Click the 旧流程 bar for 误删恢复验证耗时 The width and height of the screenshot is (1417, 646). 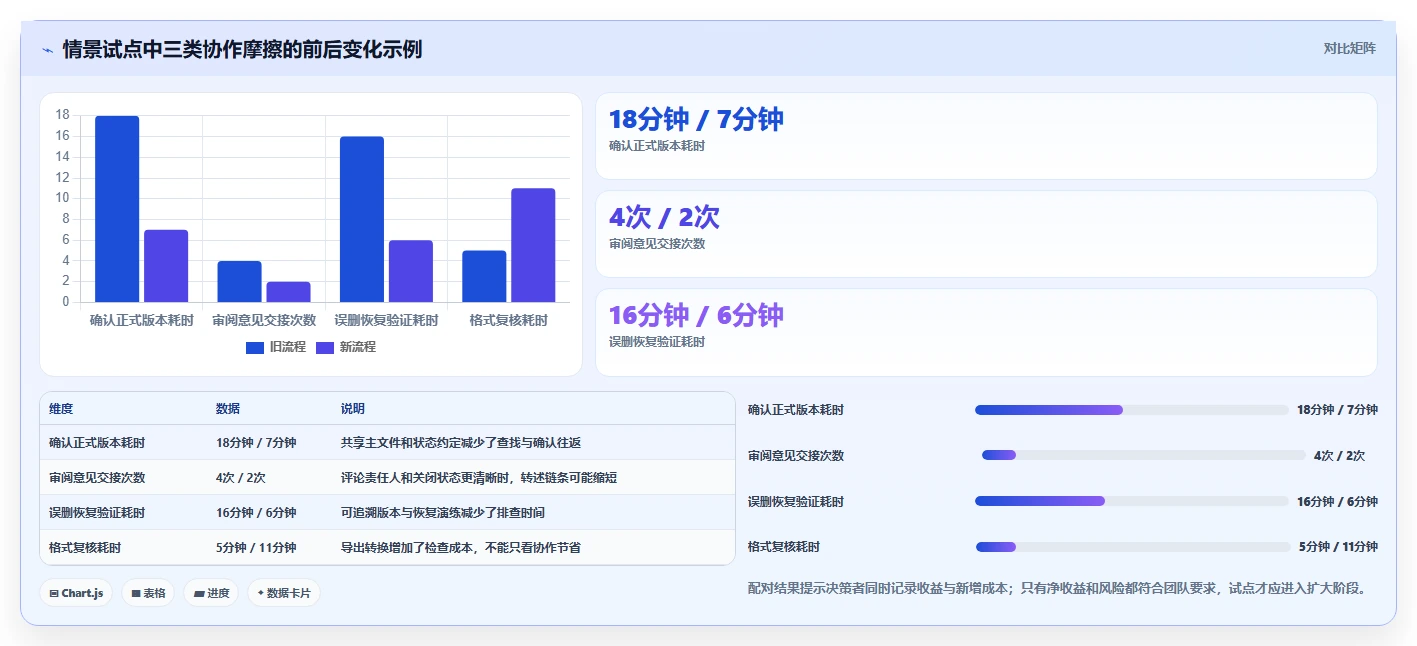[362, 219]
